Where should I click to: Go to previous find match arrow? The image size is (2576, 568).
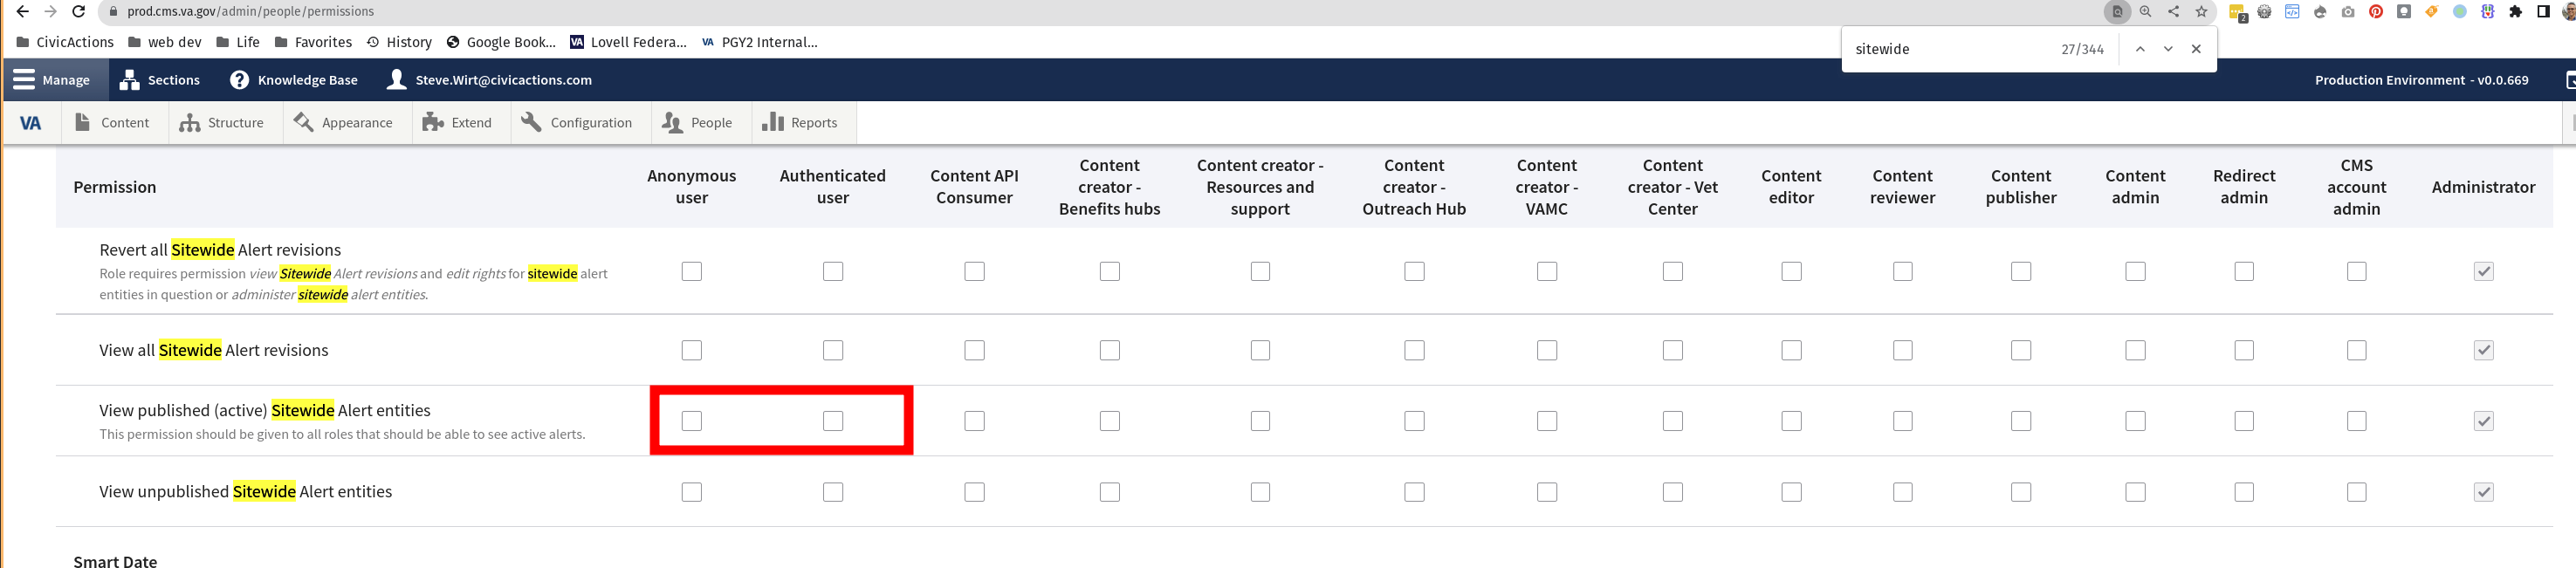[2140, 49]
